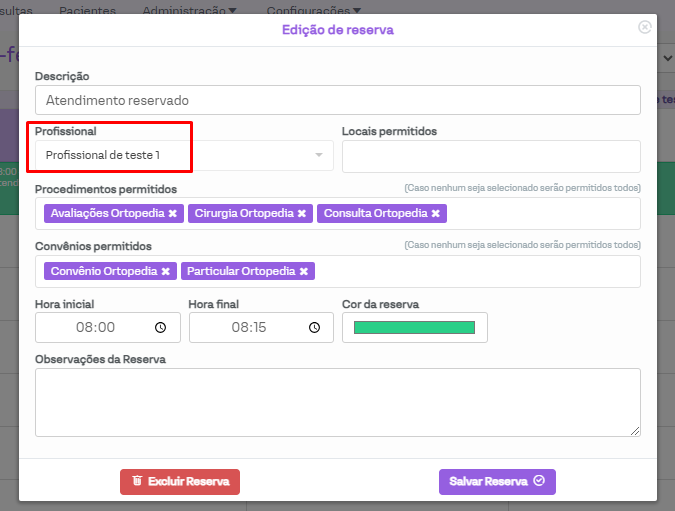Open the Locais permitidos selector
Viewport: 675px width, 511px height.
pyautogui.click(x=490, y=157)
